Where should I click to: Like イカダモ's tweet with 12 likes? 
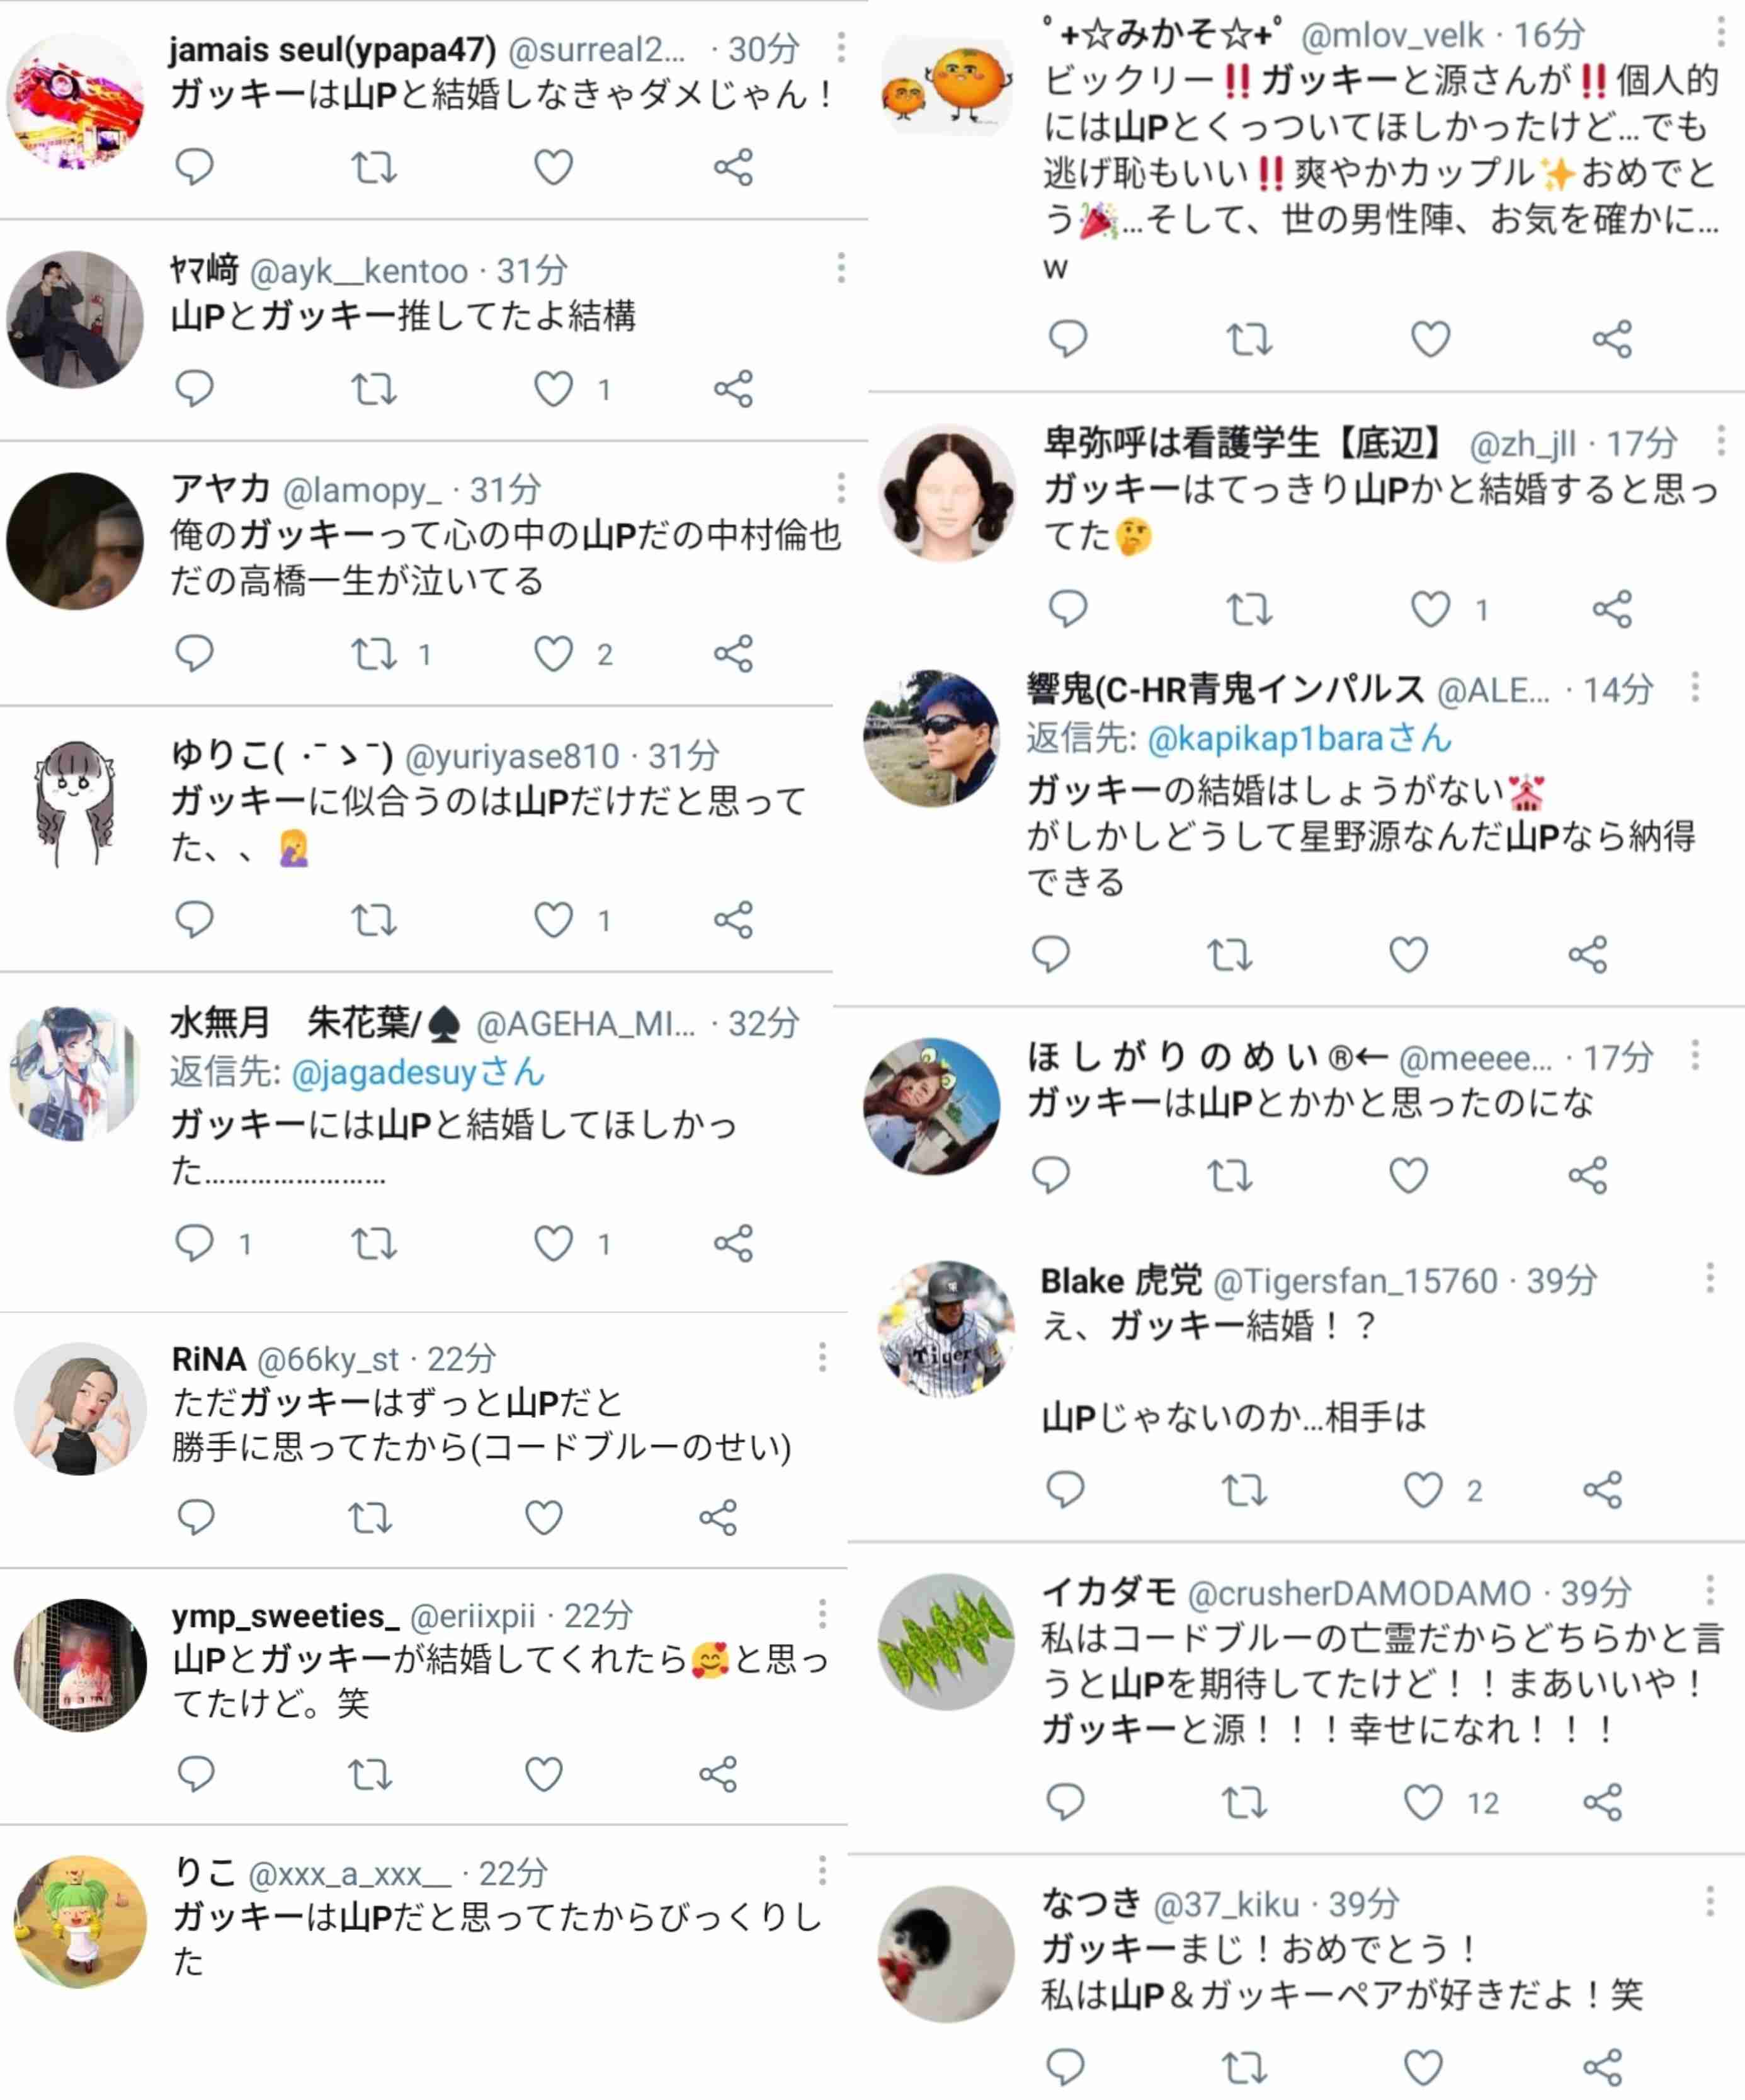pyautogui.click(x=1423, y=1802)
